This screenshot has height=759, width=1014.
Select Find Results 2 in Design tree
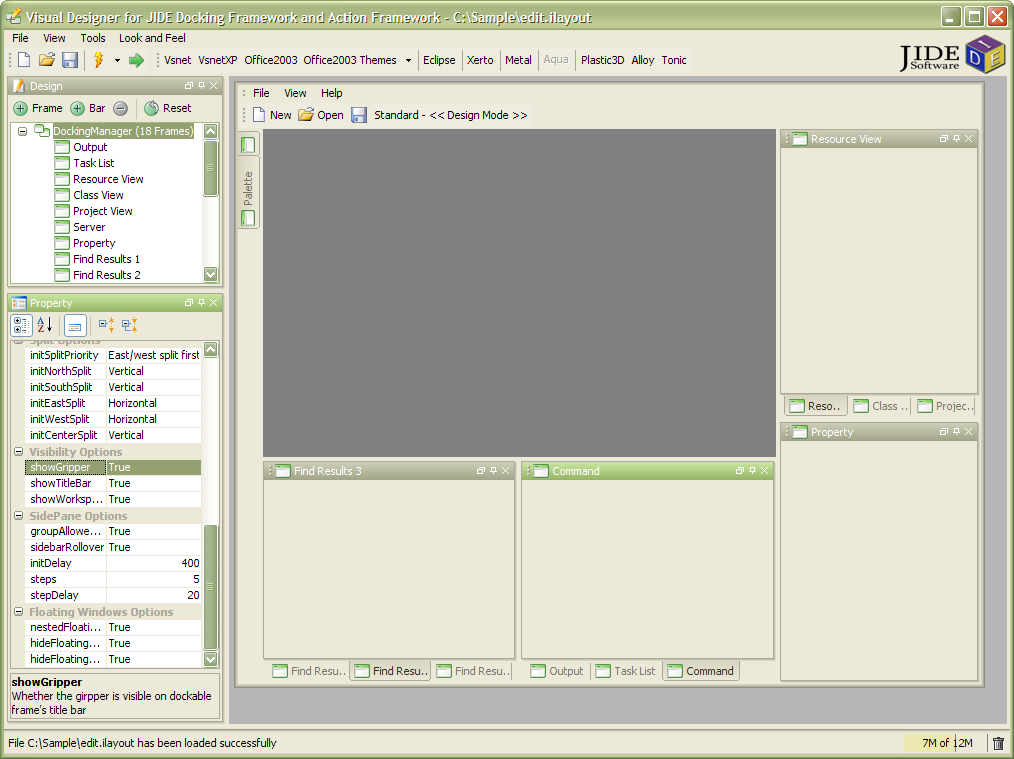106,275
